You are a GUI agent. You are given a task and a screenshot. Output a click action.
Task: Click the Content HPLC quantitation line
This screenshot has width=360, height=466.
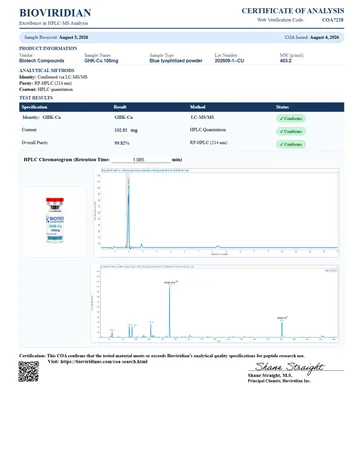[46, 90]
